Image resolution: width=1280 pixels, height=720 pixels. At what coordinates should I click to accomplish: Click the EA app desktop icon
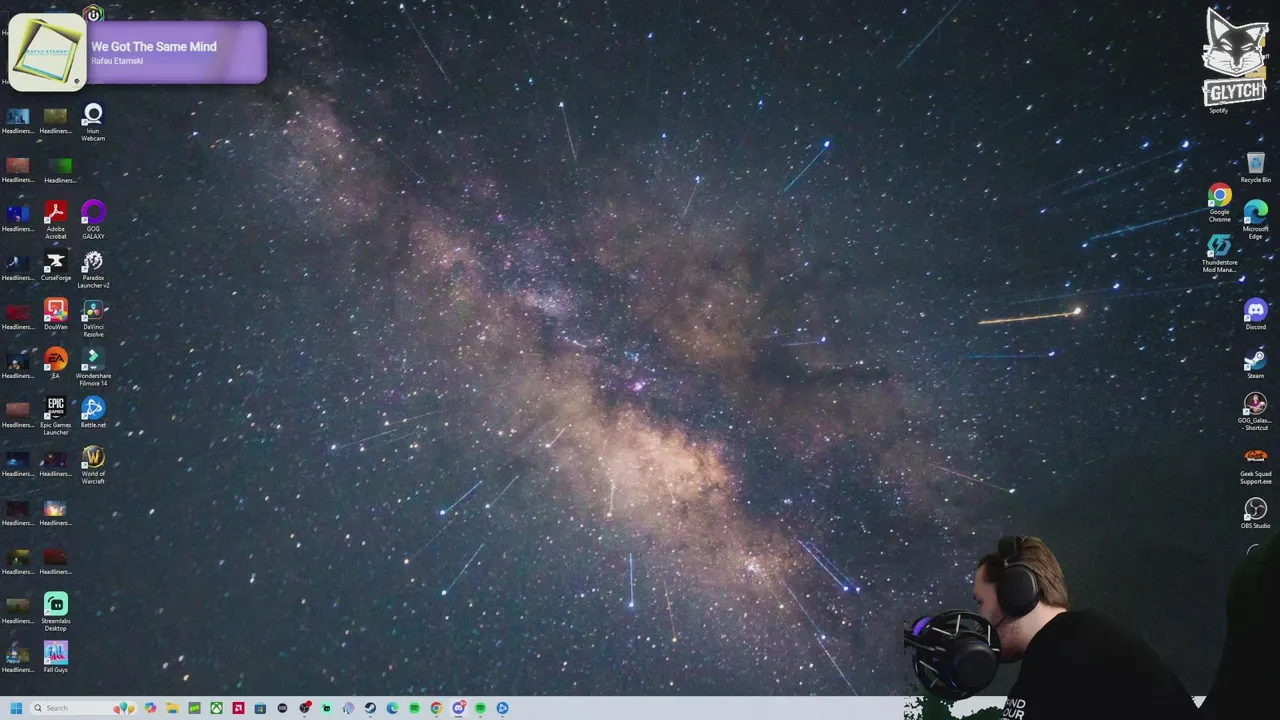tap(55, 364)
